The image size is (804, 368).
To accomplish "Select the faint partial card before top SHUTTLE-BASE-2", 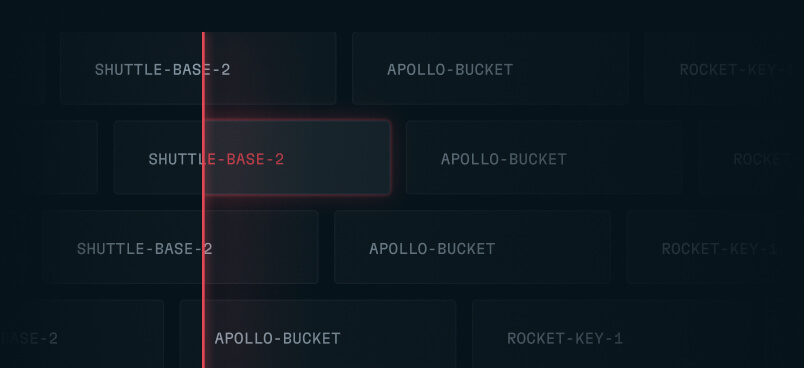I will [x=22, y=68].
